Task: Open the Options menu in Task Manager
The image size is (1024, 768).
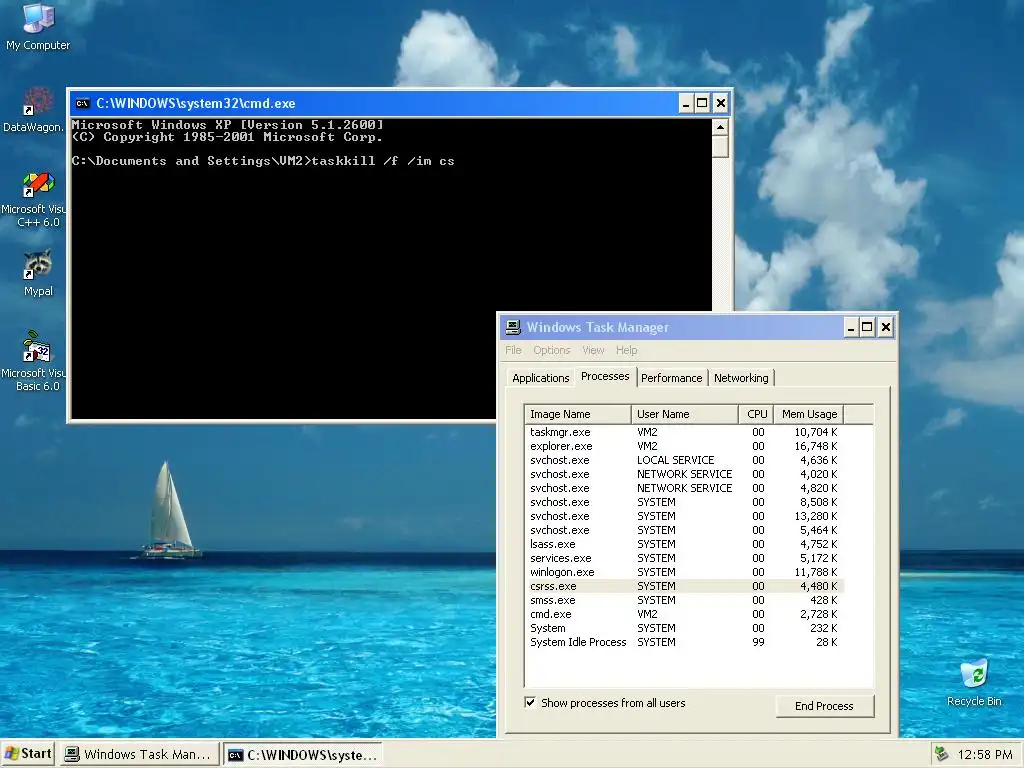Action: pyautogui.click(x=552, y=350)
